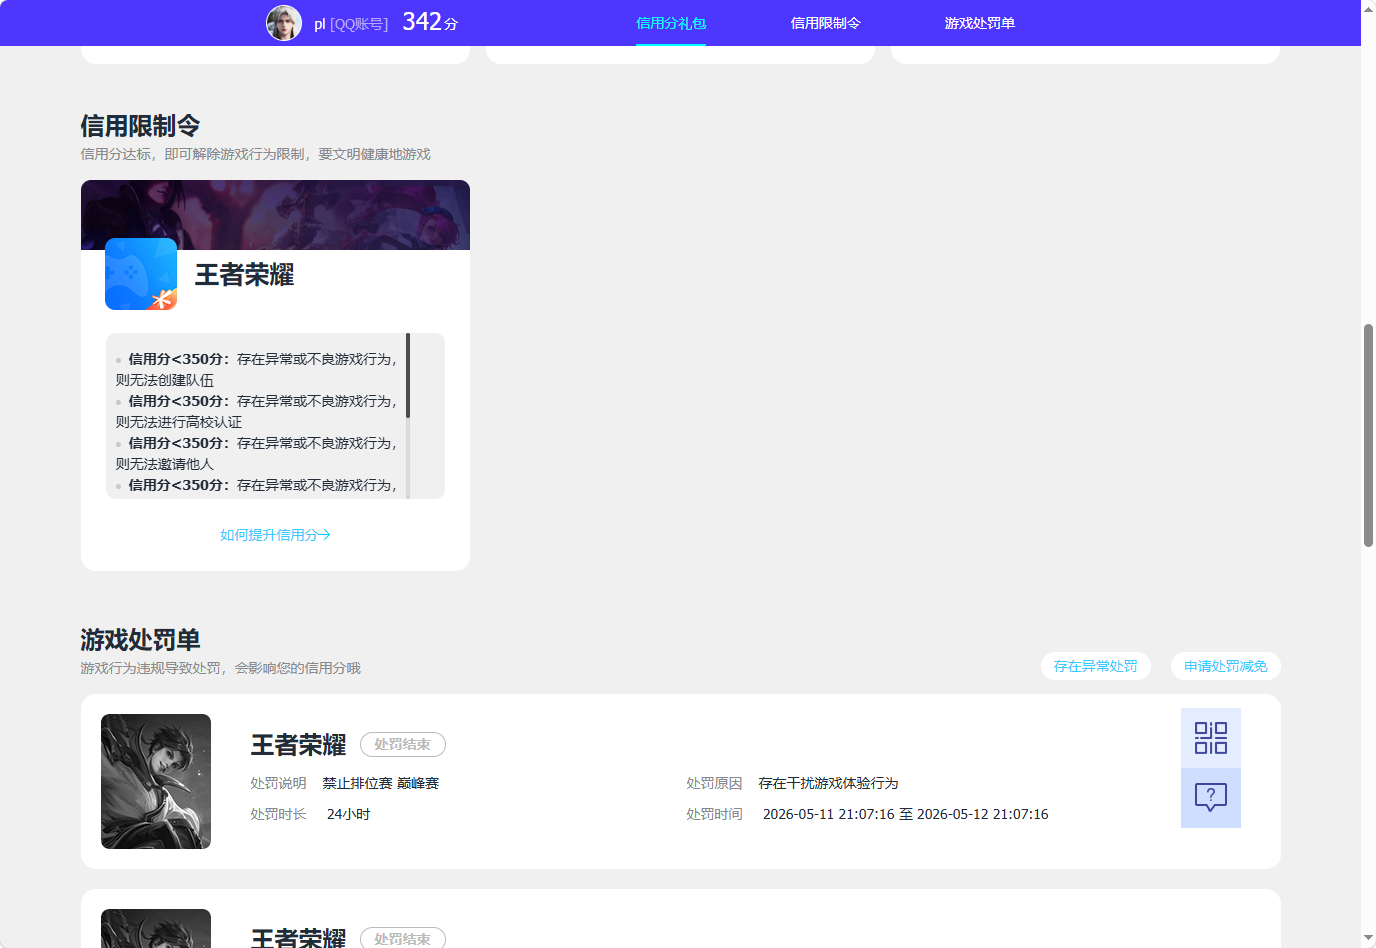The height and width of the screenshot is (948, 1376).
Task: Click the 处罚说明 label
Action: click(x=278, y=783)
